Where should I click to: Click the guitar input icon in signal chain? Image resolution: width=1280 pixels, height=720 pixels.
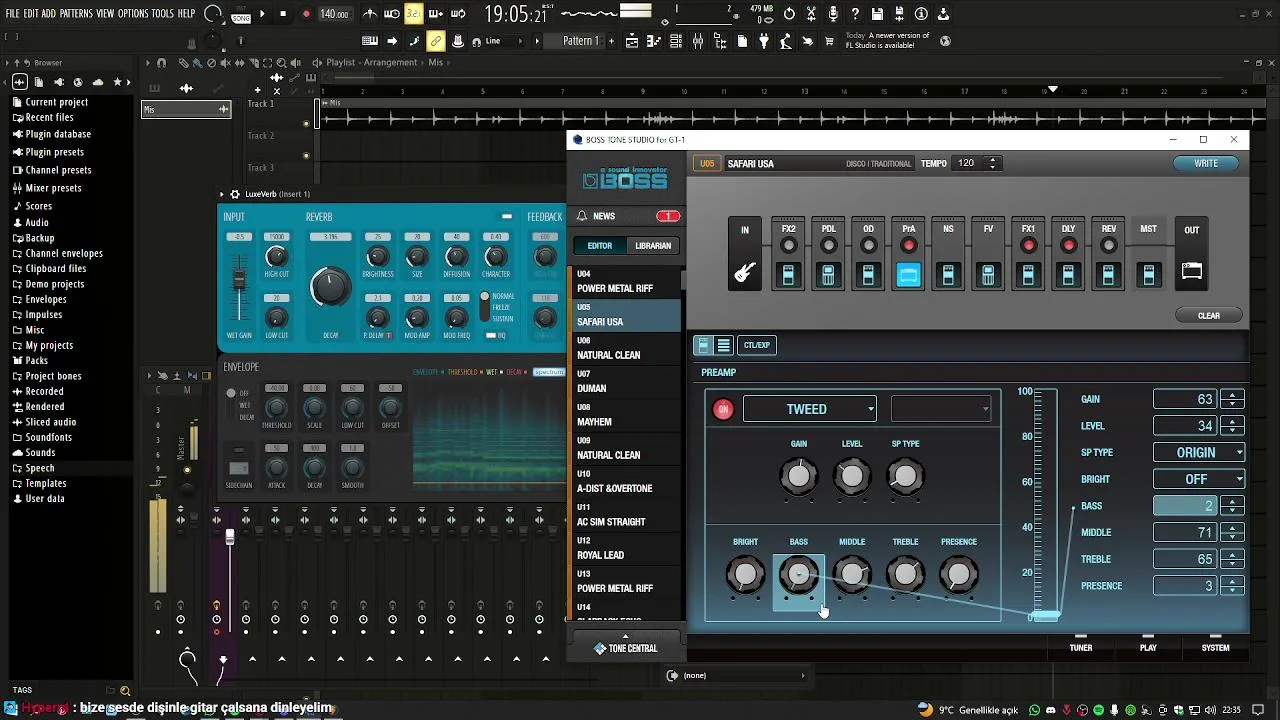744,272
